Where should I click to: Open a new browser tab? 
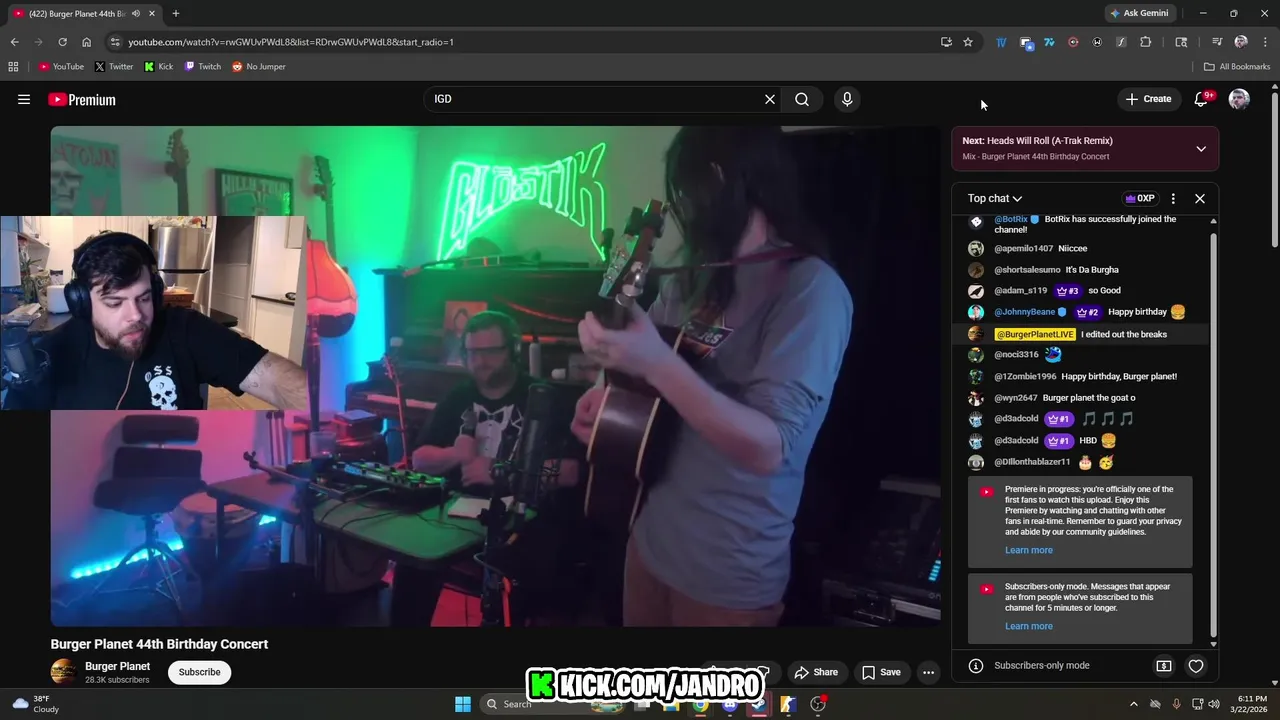[176, 13]
